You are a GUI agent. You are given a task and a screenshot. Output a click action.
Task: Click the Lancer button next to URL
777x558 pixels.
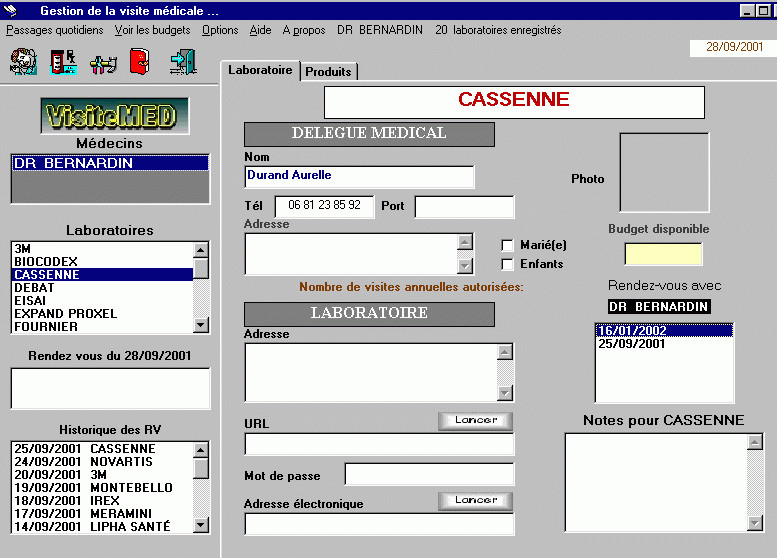click(476, 420)
